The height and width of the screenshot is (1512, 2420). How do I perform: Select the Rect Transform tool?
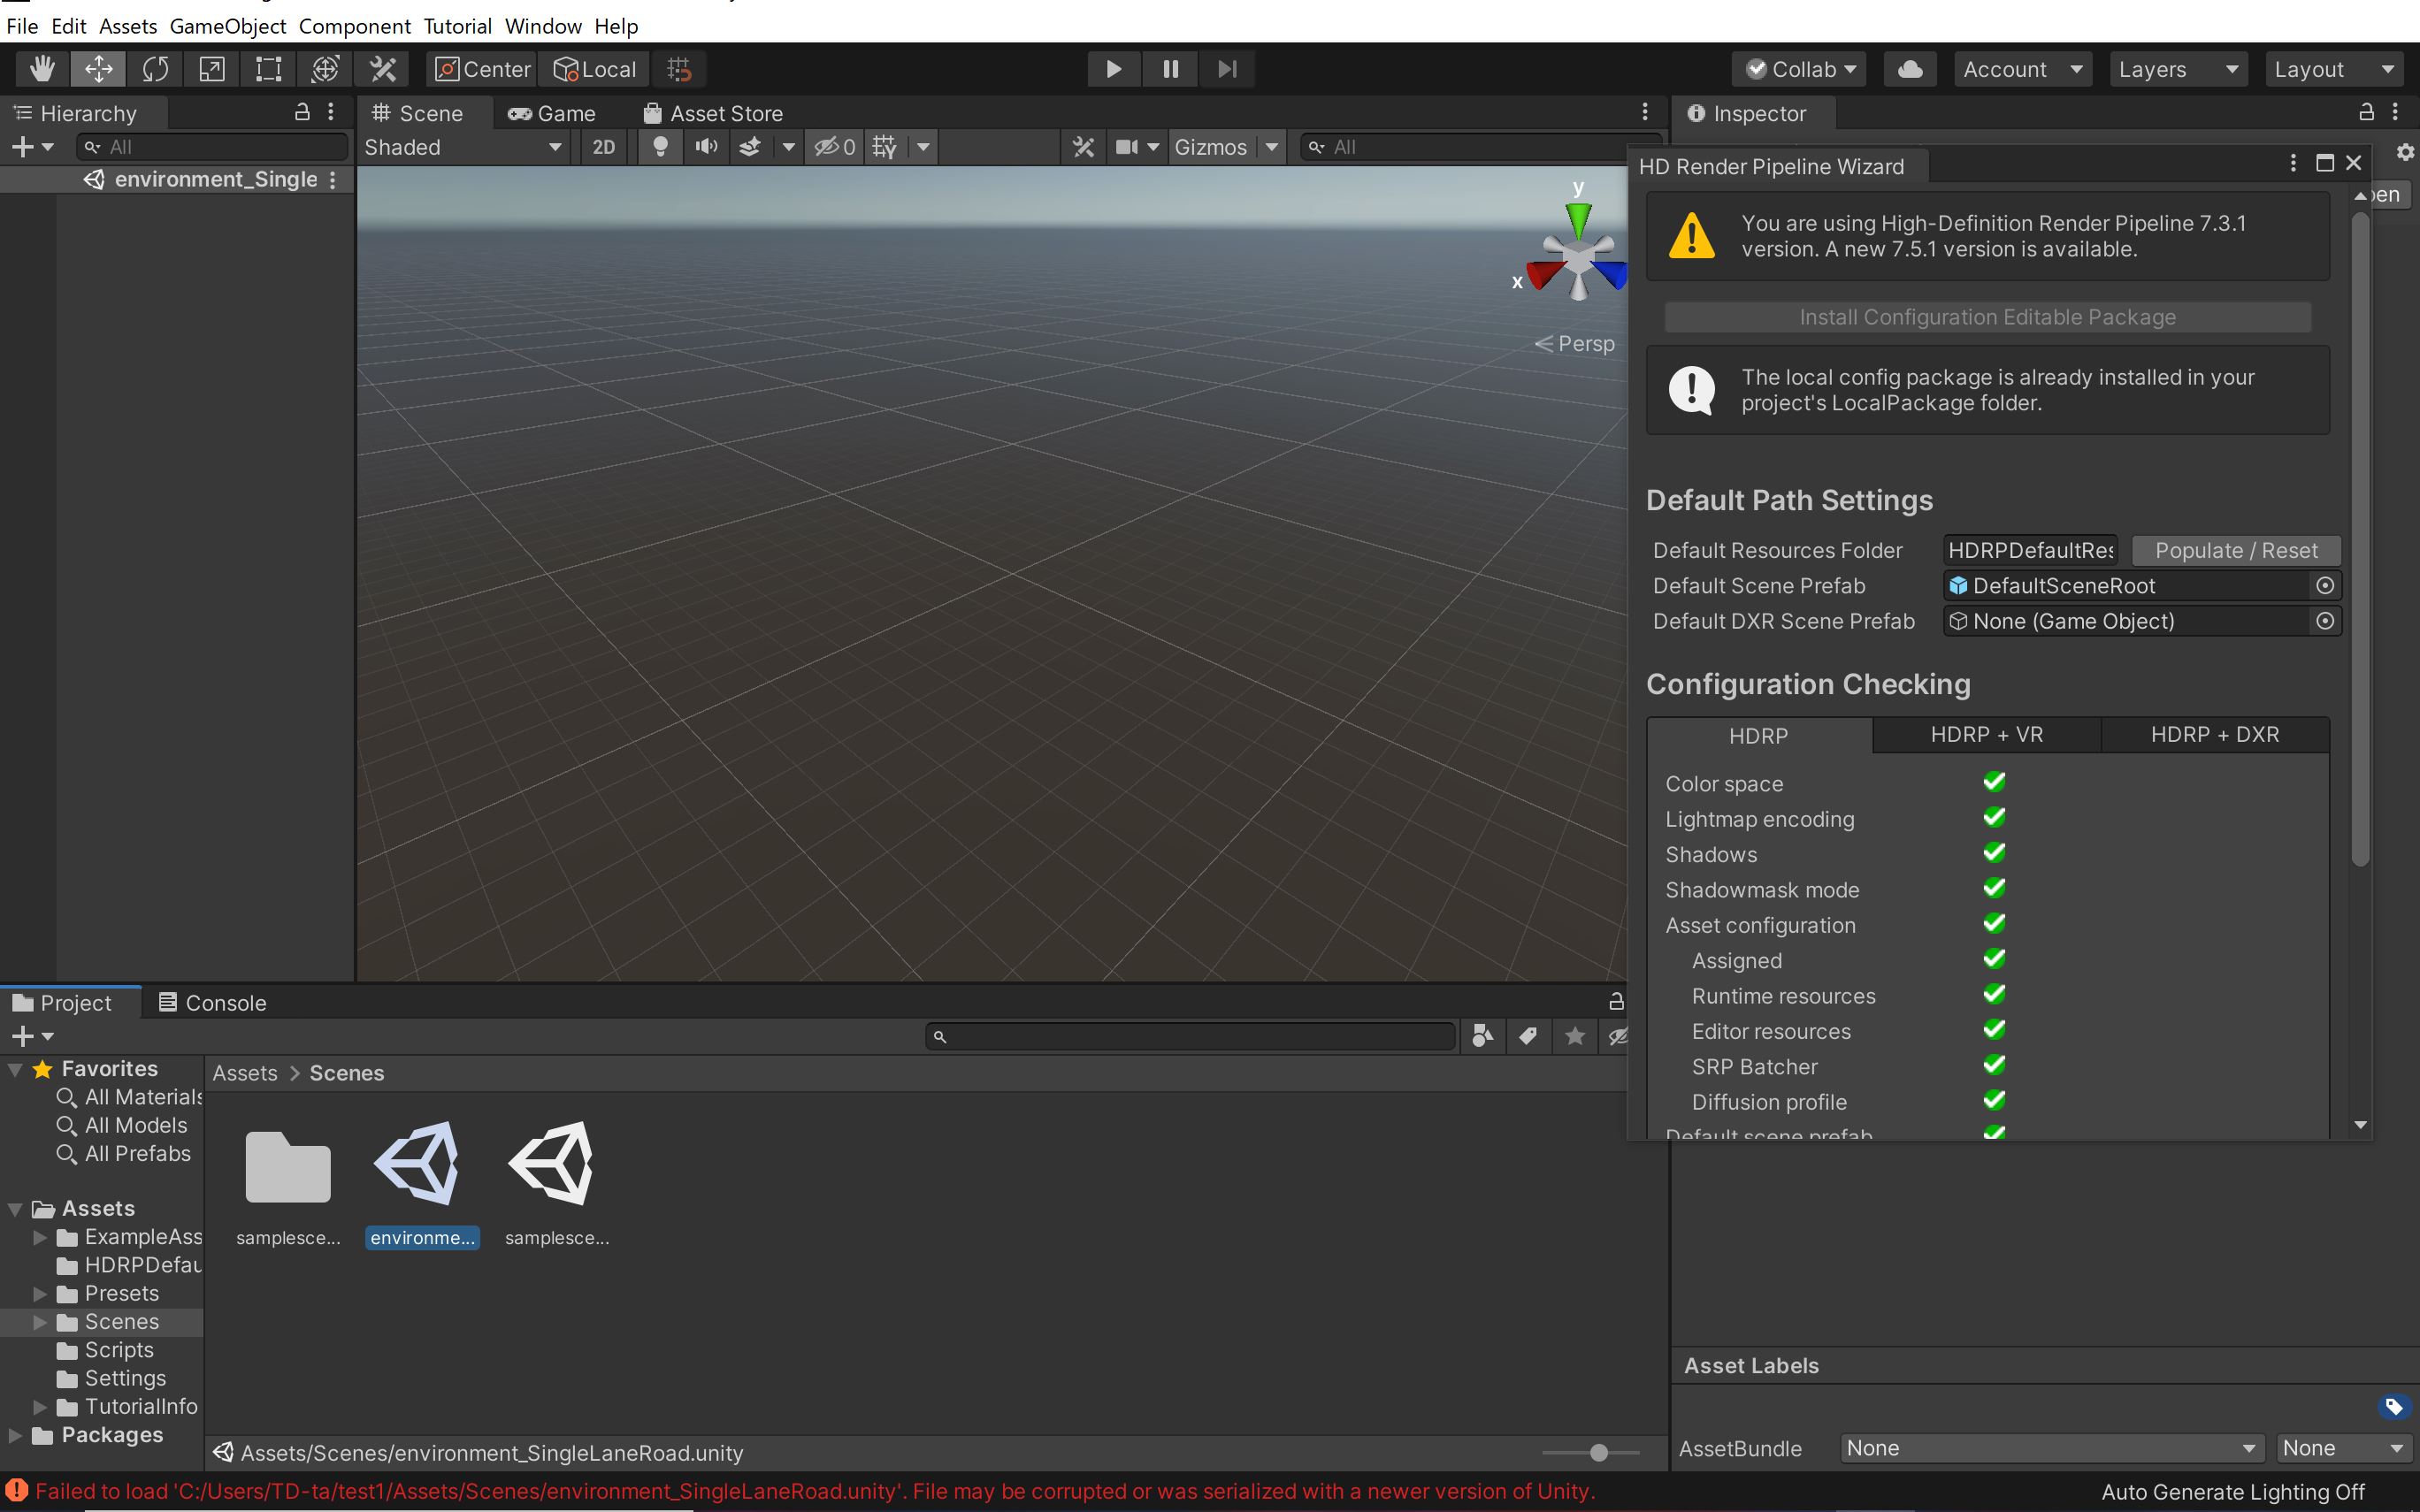click(x=267, y=68)
